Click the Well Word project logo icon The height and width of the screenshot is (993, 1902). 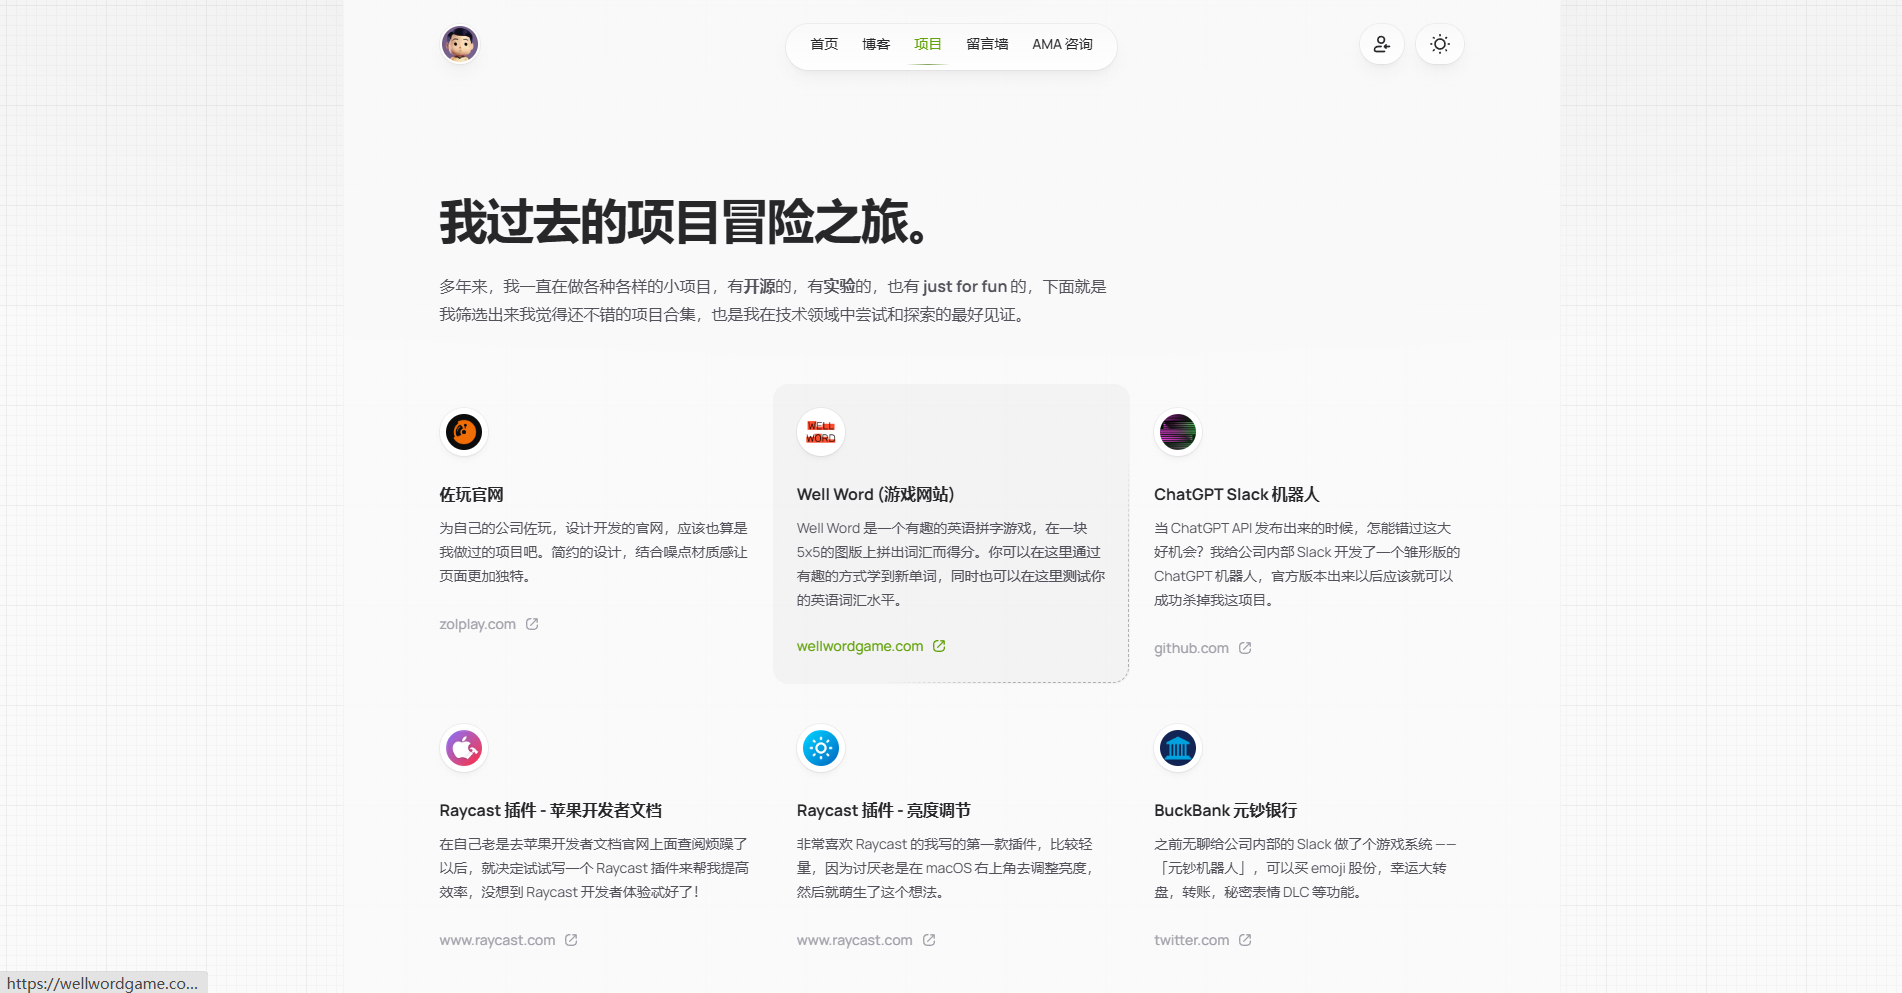(x=821, y=432)
